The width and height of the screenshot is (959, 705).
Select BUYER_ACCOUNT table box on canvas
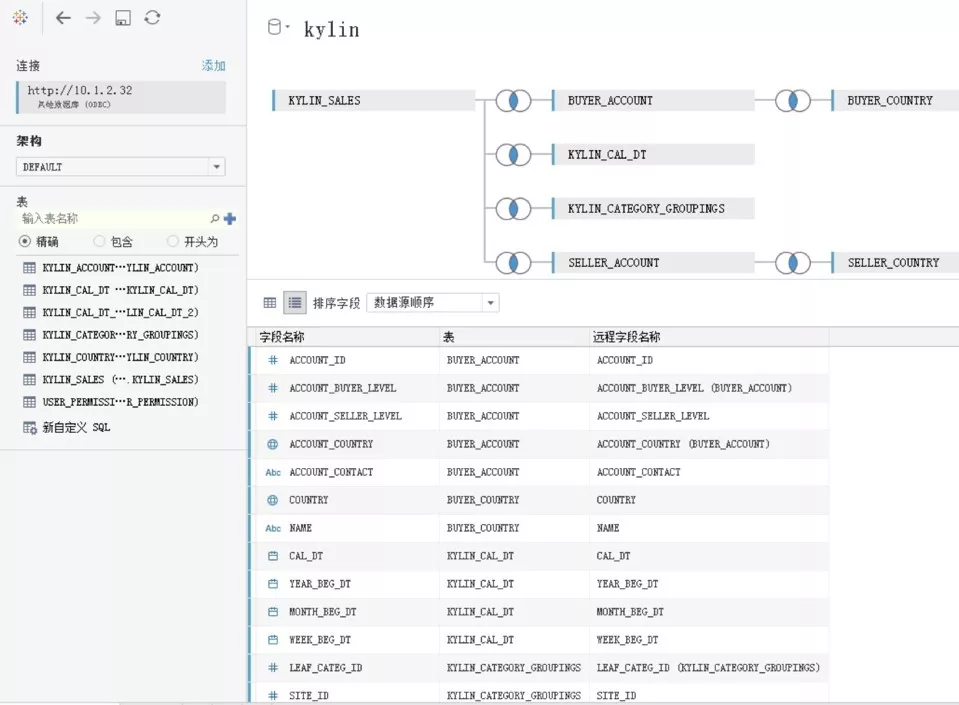tap(653, 100)
